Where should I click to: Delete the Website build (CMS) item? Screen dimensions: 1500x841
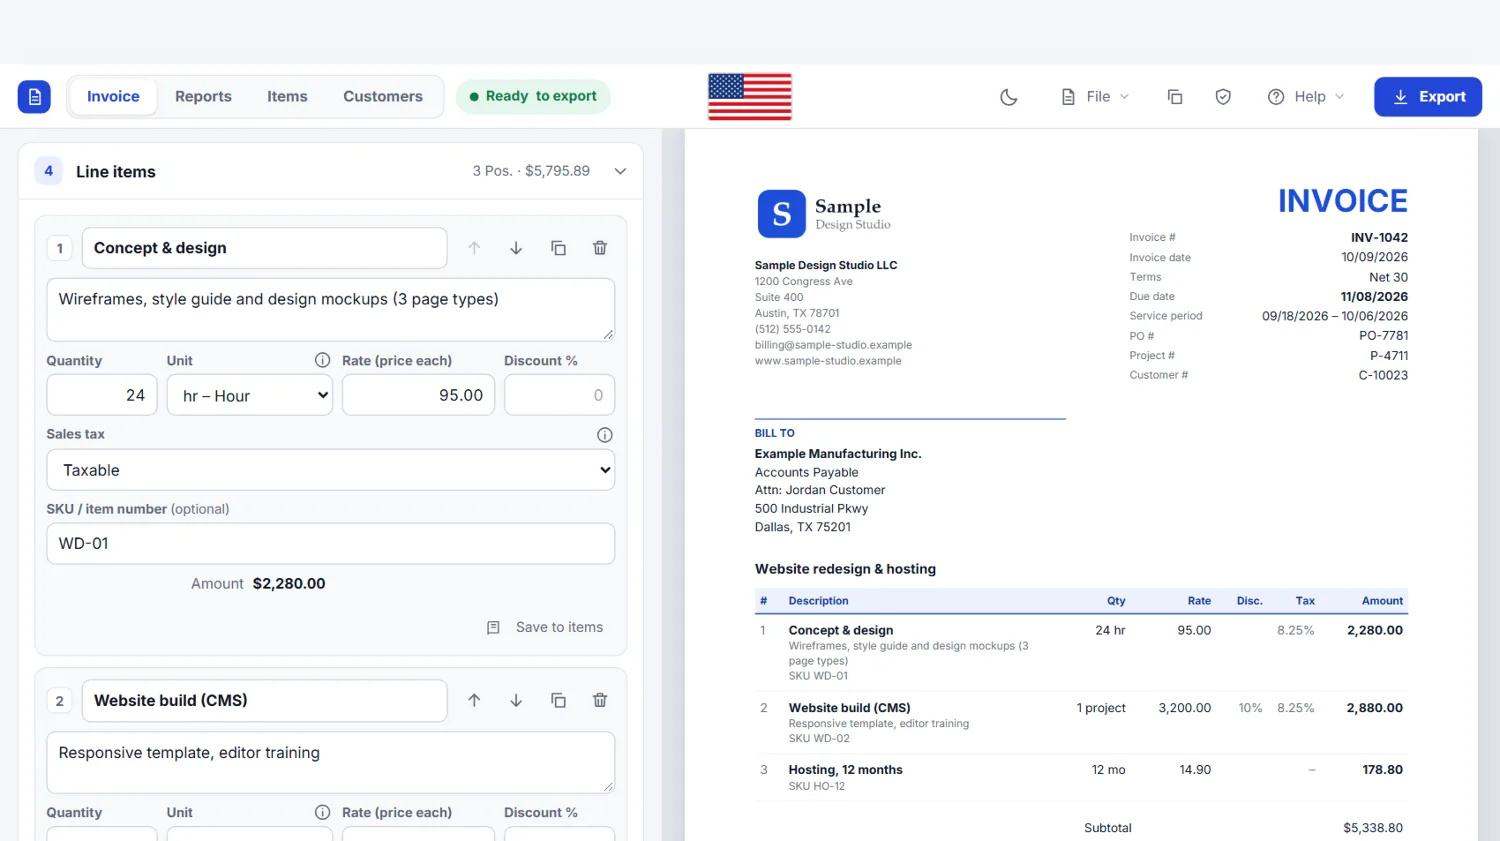pos(600,701)
